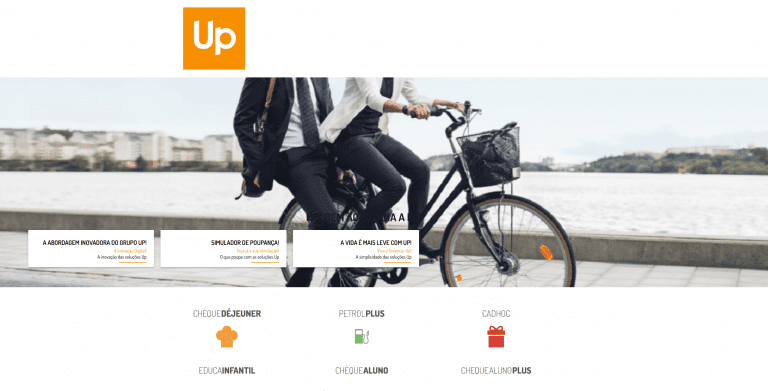Open the Cadhoc red gift box icon
This screenshot has height=391, width=768.
tap(496, 337)
